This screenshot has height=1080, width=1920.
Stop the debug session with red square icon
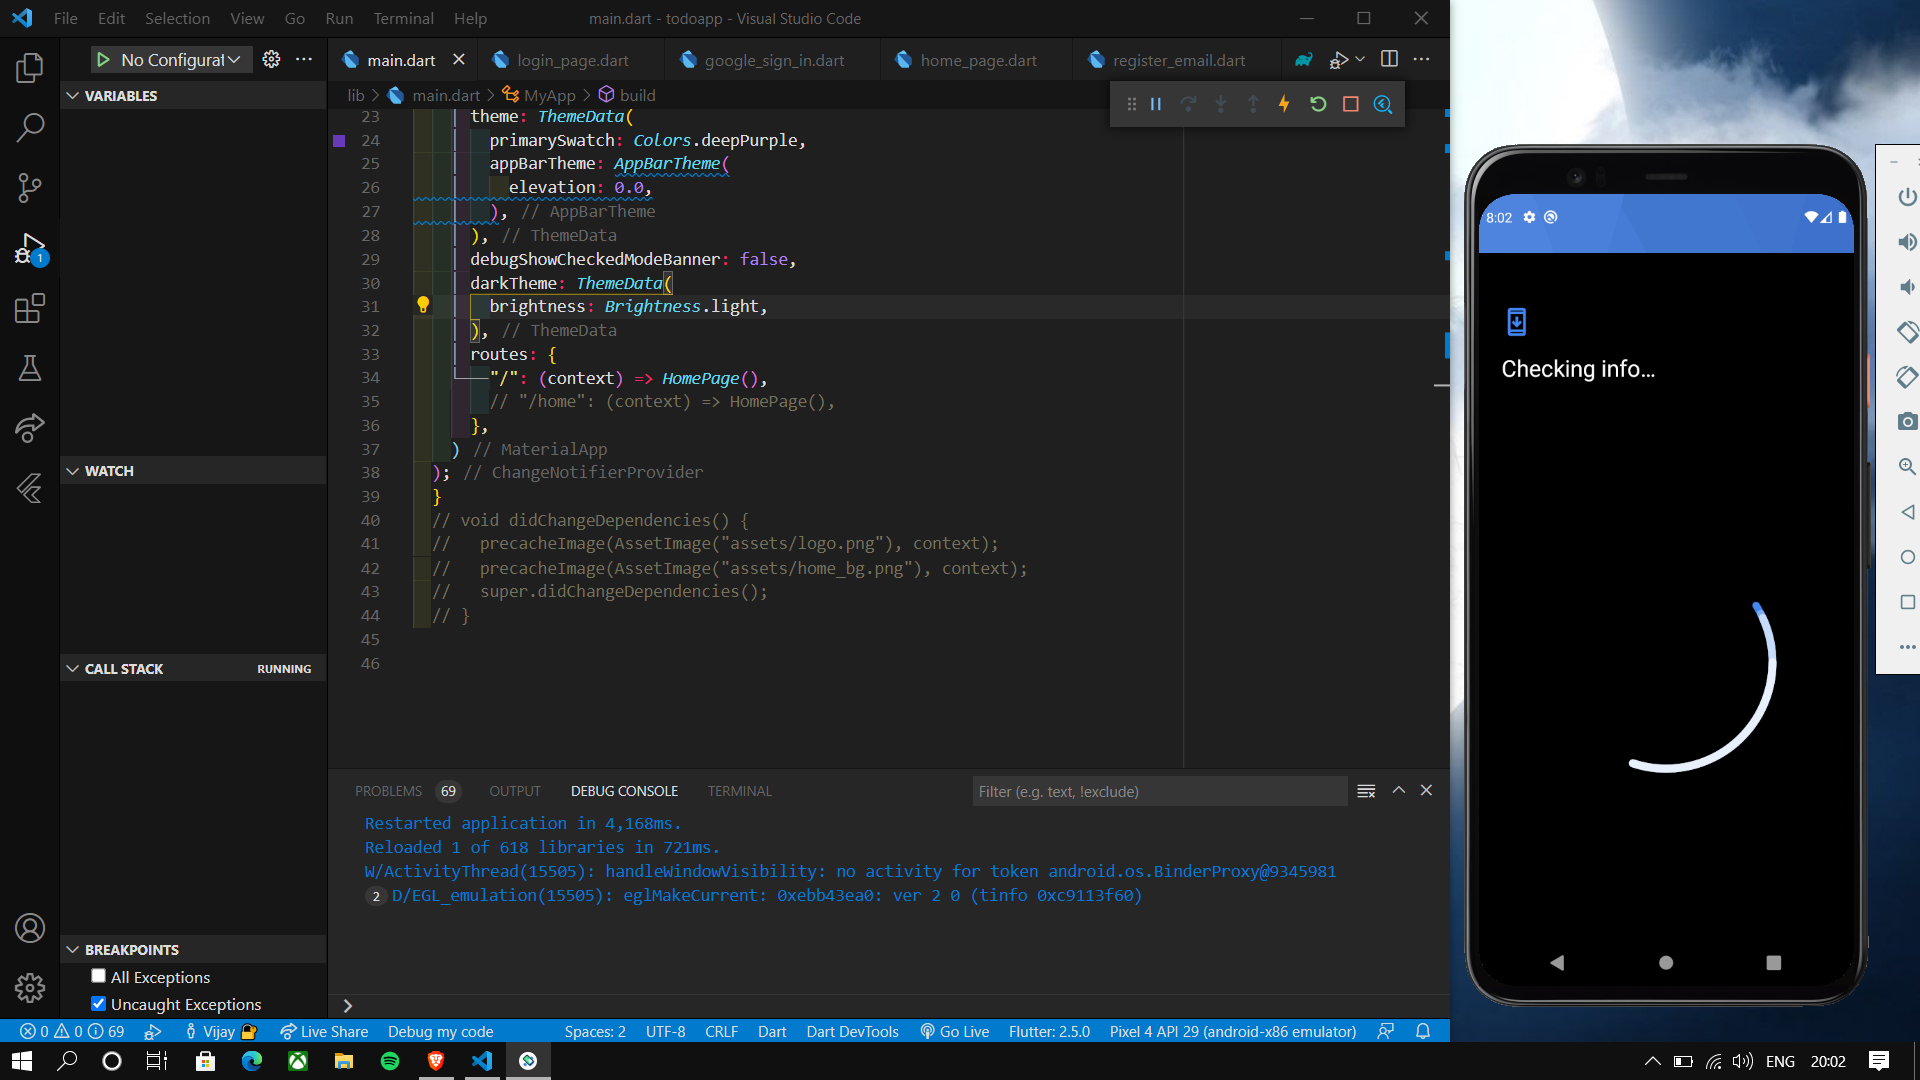[1350, 104]
